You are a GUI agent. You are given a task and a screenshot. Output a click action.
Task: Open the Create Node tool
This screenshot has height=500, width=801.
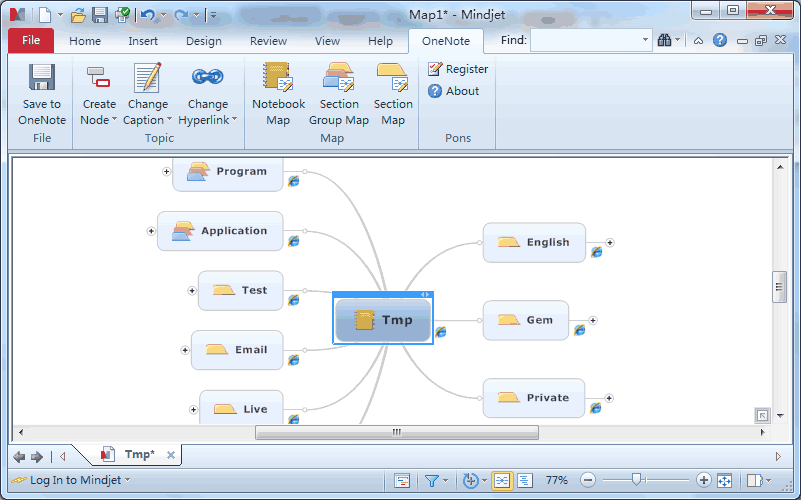(x=99, y=95)
